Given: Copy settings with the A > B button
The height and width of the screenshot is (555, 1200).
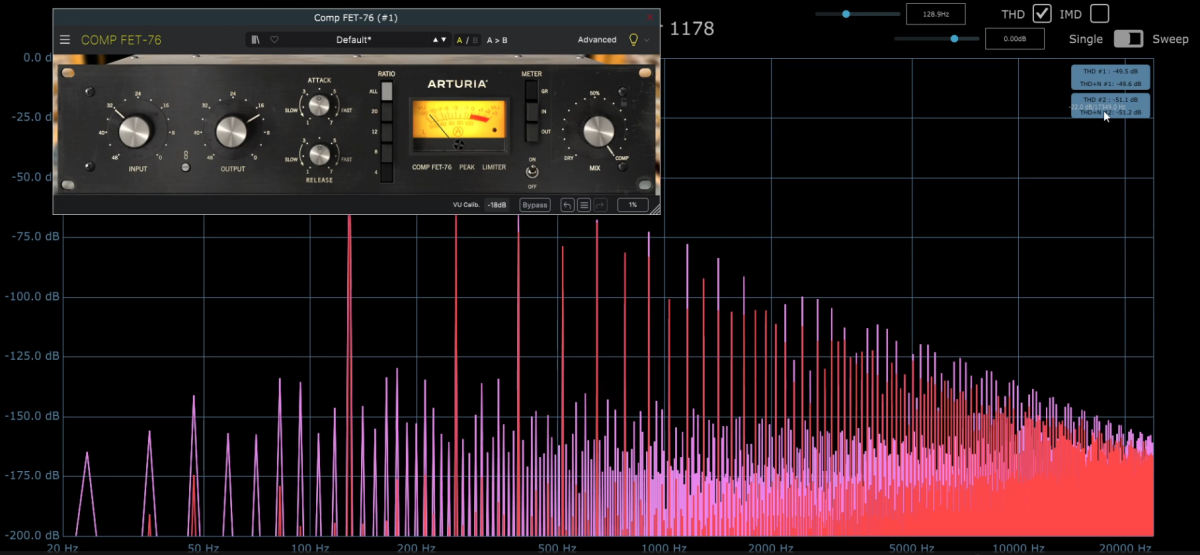Looking at the screenshot, I should [x=497, y=40].
